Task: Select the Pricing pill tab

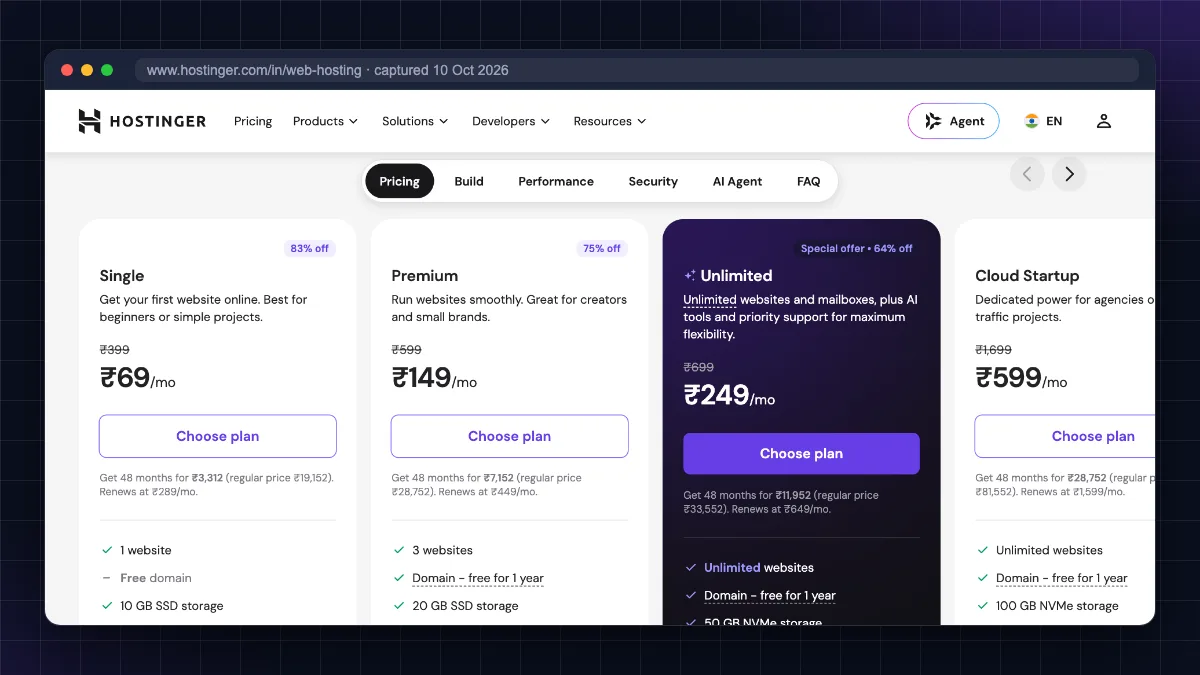Action: pyautogui.click(x=399, y=181)
